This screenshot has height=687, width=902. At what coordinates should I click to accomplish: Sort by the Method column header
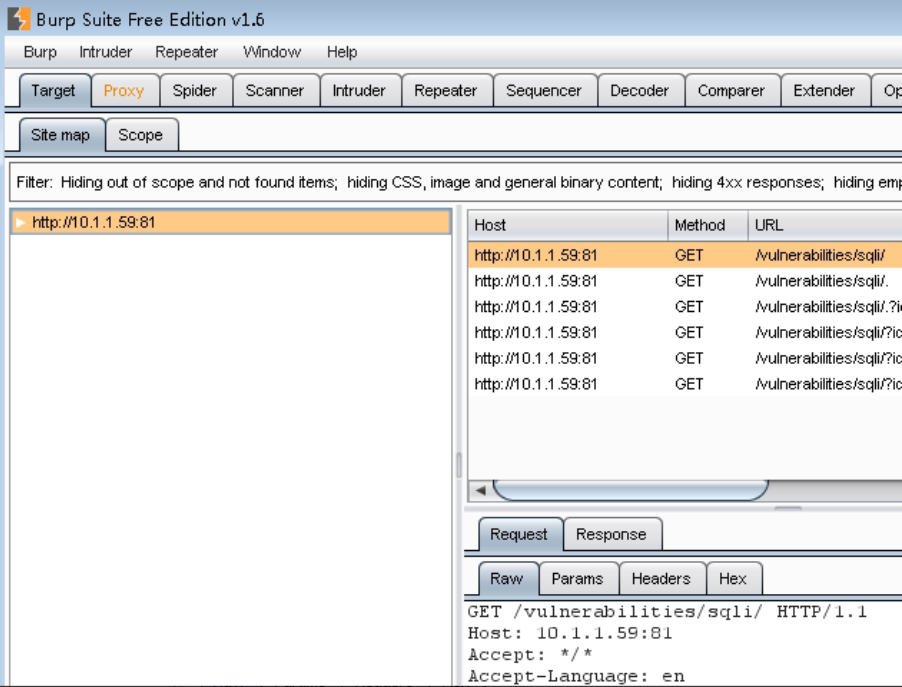click(x=708, y=225)
